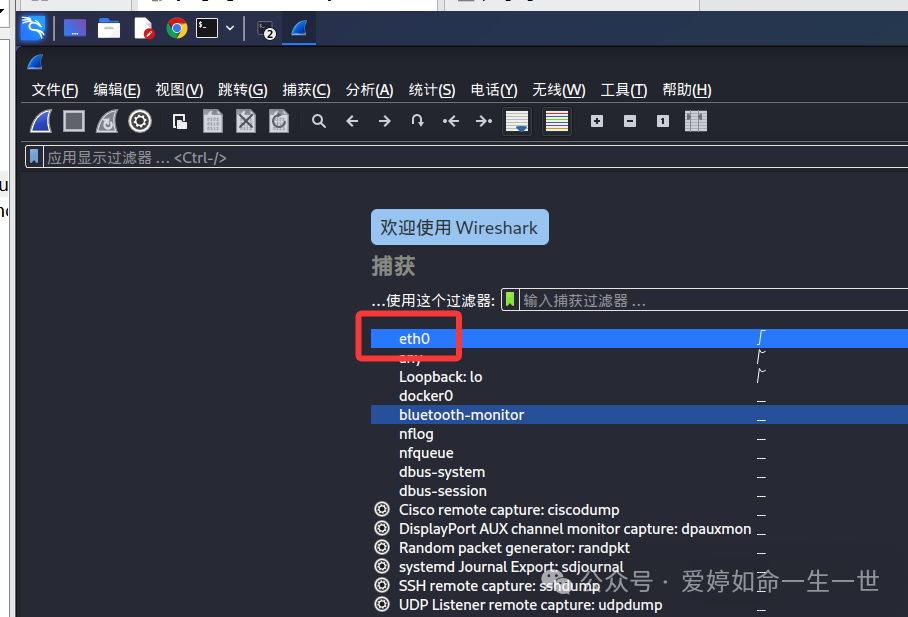Viewport: 908px width, 617px height.
Task: Select docker0 interface
Action: pos(639,396)
